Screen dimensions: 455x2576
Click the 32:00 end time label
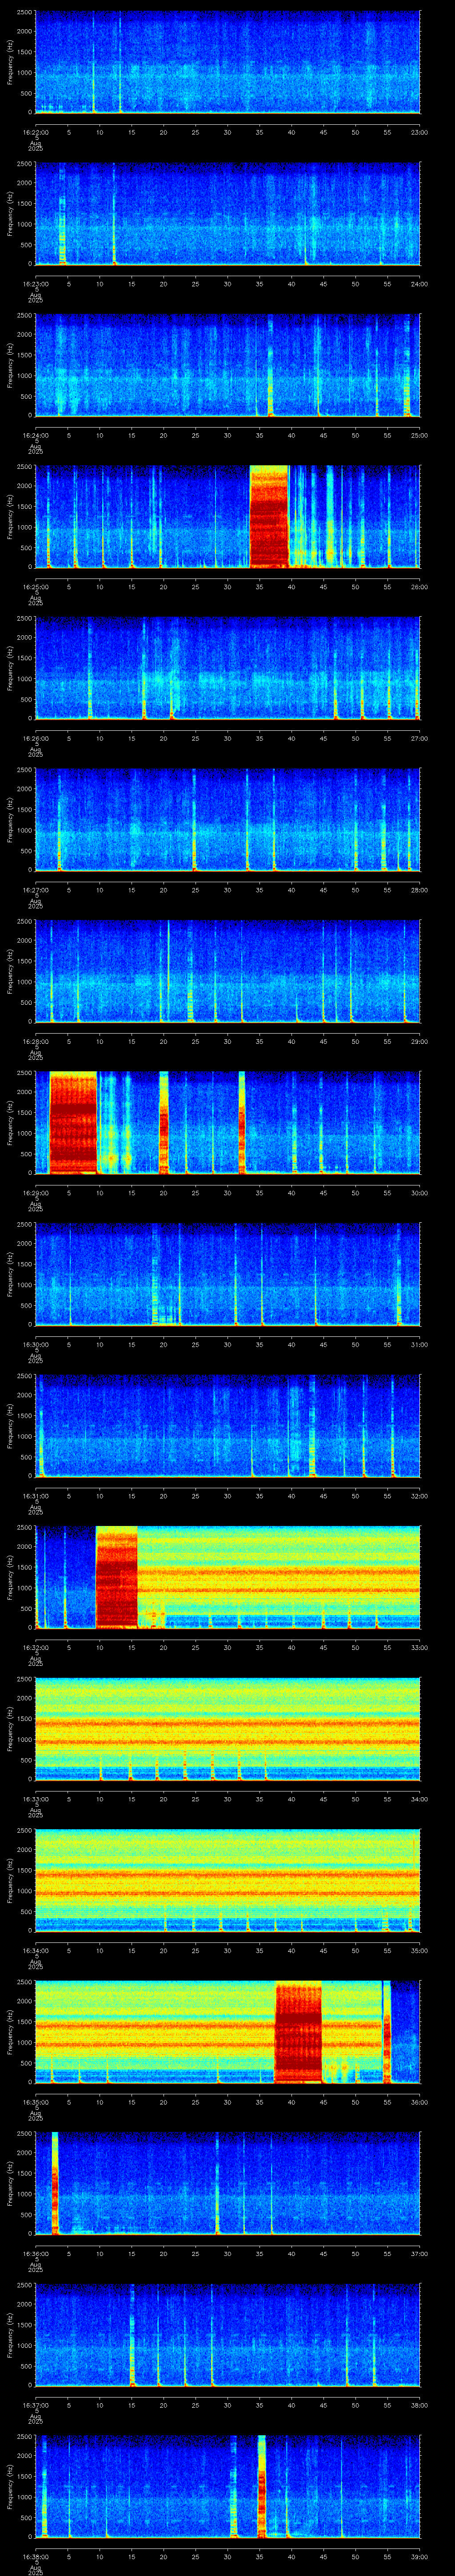[419, 1496]
